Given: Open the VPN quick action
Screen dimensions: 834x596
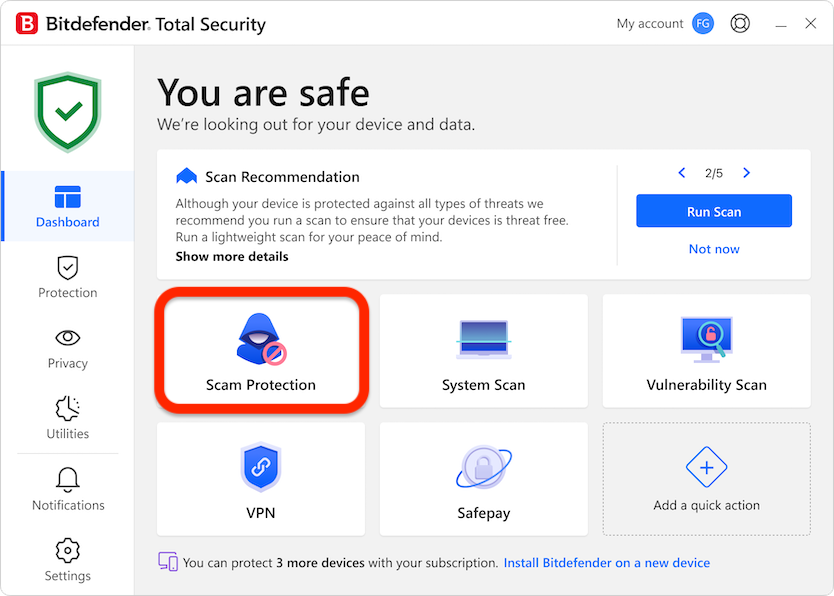Looking at the screenshot, I should (x=261, y=479).
